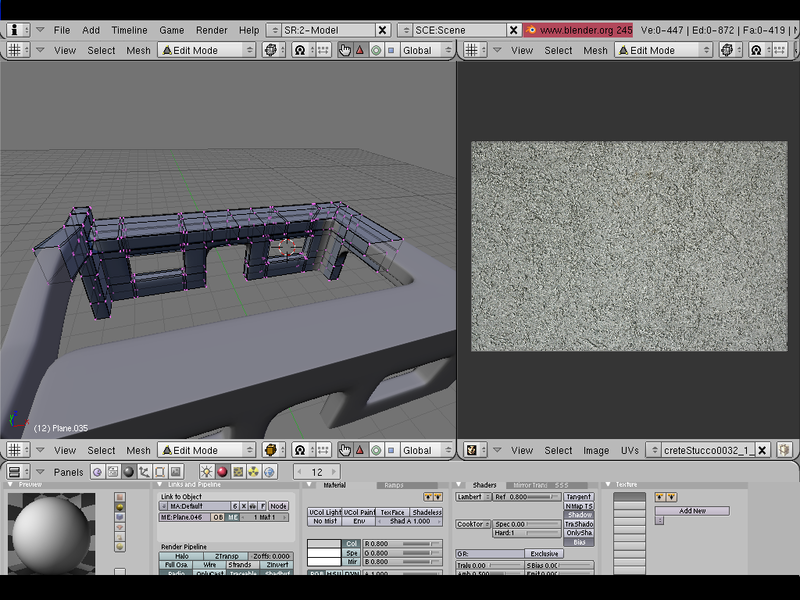The height and width of the screenshot is (600, 800).
Task: Click the Shading context icon in Panels header
Action: coord(129,472)
